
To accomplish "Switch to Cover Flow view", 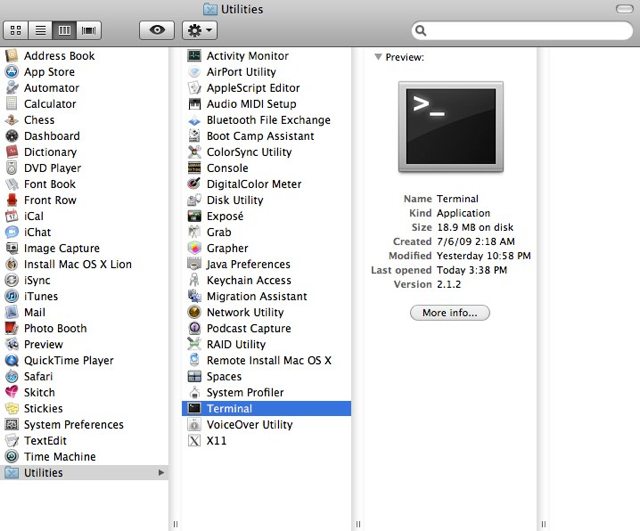I will (90, 31).
